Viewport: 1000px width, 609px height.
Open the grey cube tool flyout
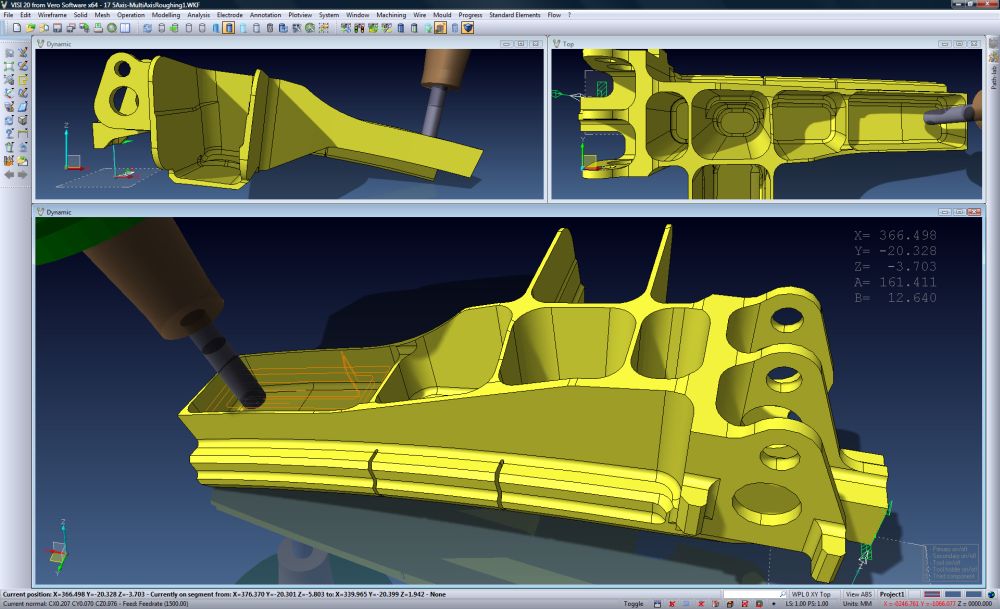pos(23,121)
